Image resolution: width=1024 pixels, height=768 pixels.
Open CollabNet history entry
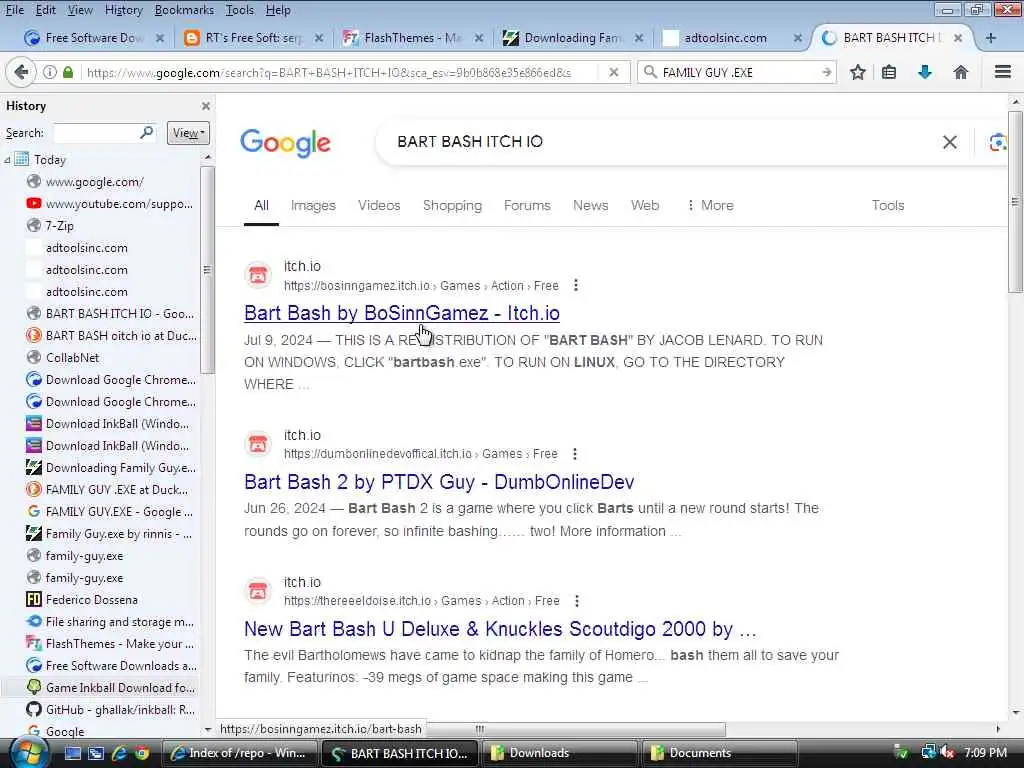click(72, 357)
